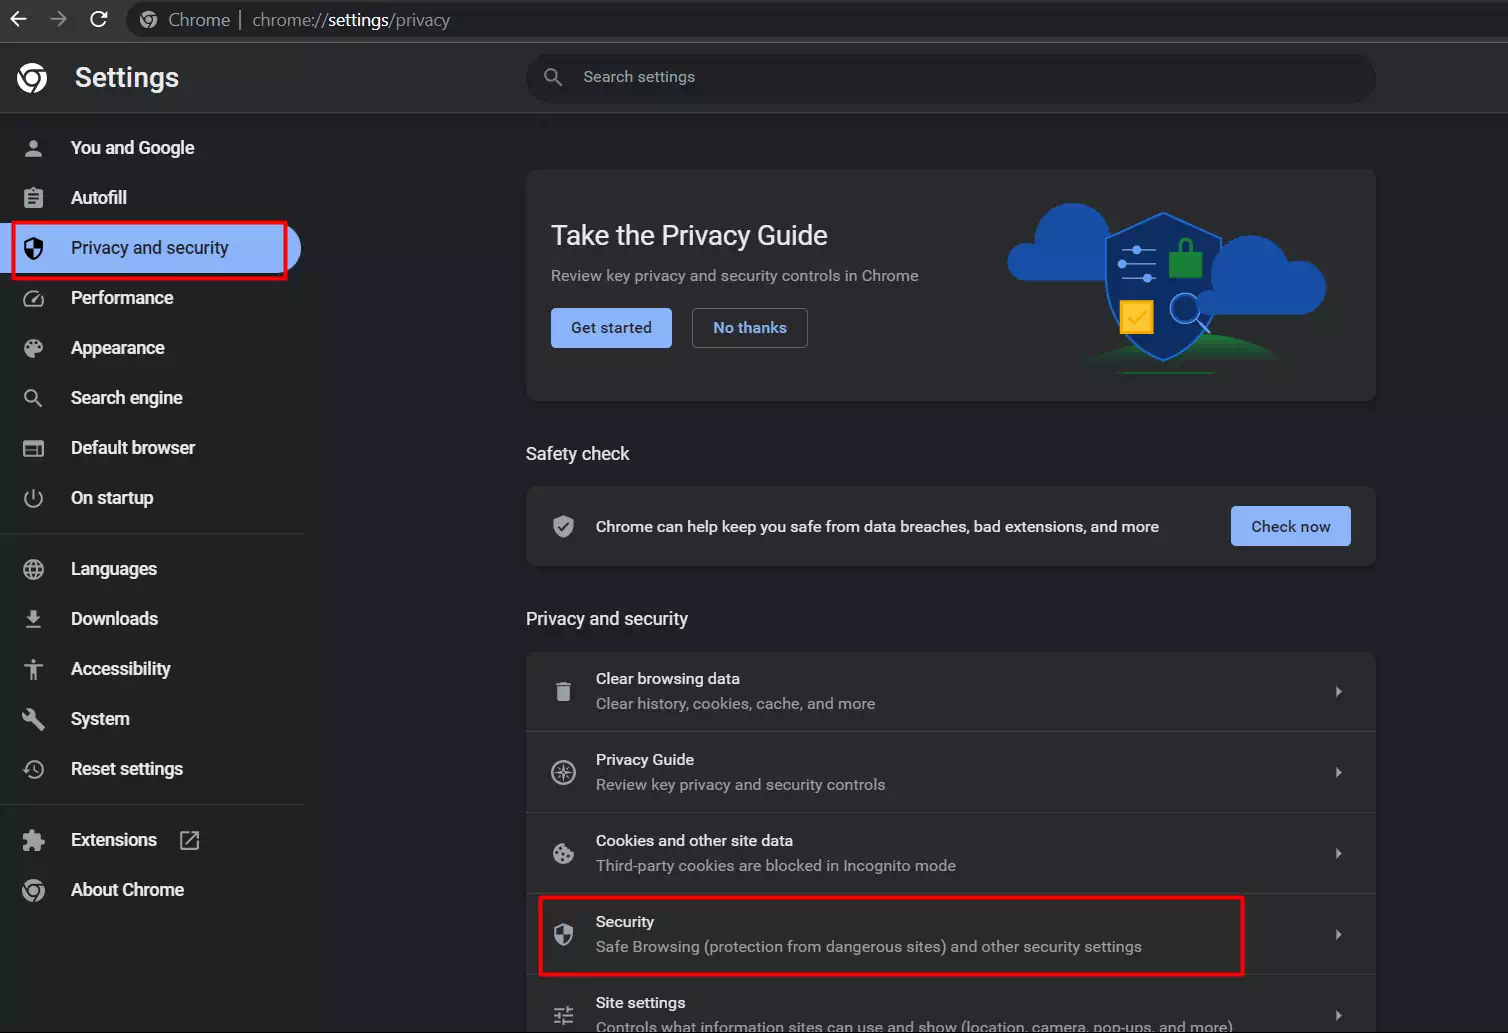Screen dimensions: 1508x1033
Task: Click the external link icon beside Extensions
Action: pyautogui.click(x=189, y=840)
